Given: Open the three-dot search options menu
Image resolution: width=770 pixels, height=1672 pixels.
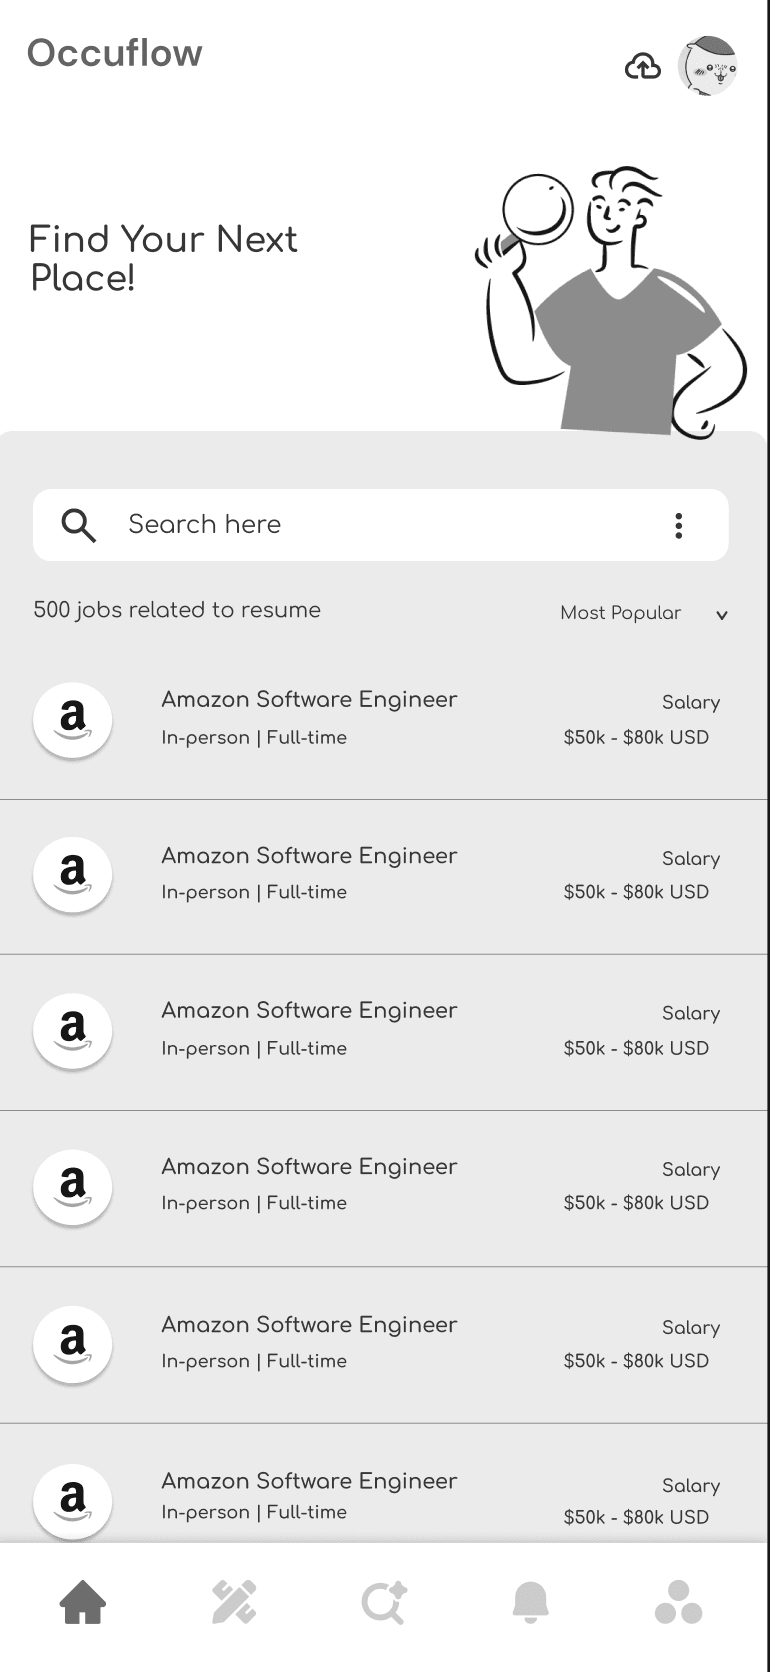Looking at the screenshot, I should [679, 525].
